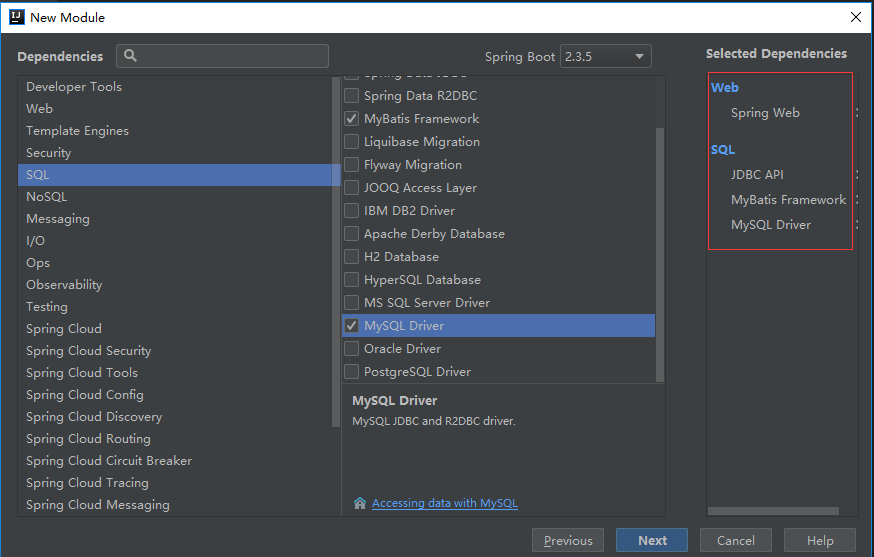Select MySQL Driver in Selected Dependencies
874x557 pixels.
pyautogui.click(x=771, y=225)
